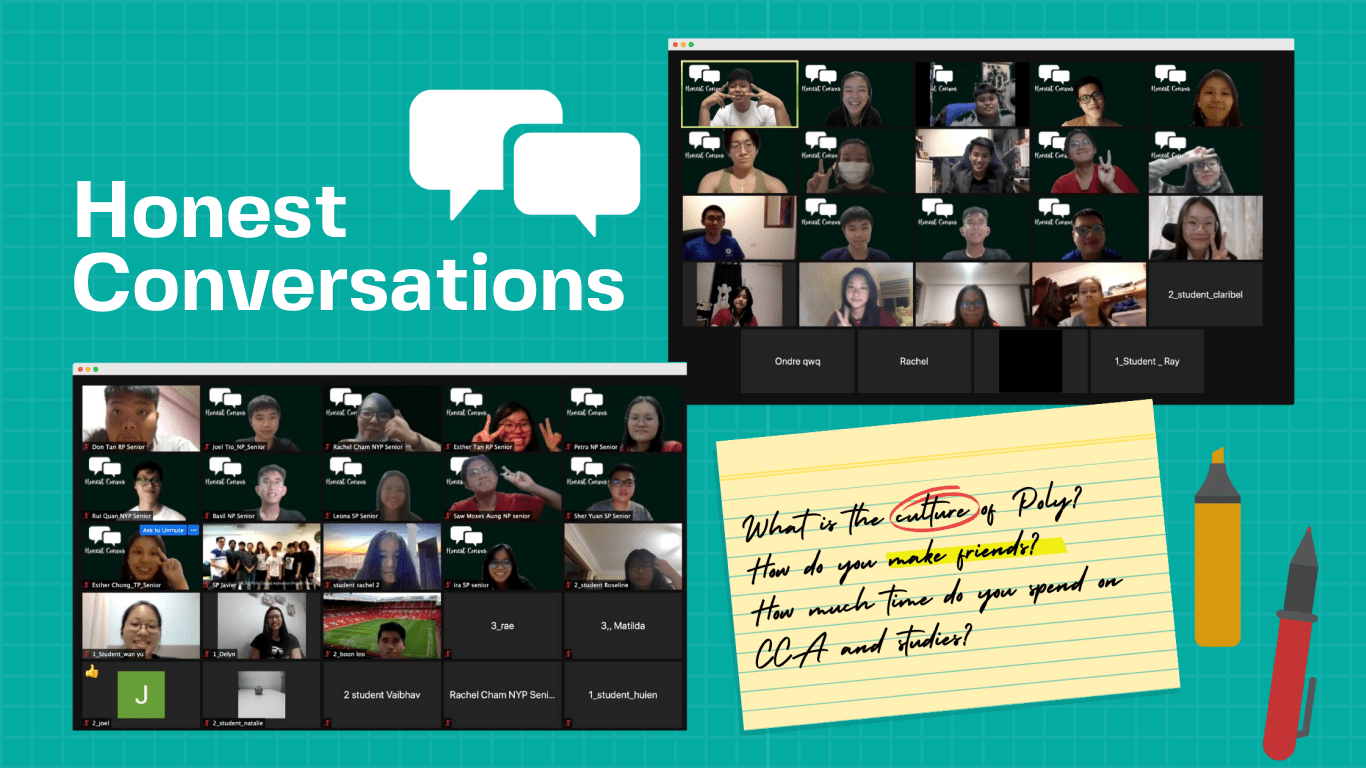Select the 2_student_claribel participant tile
This screenshot has width=1366, height=768.
coord(1205,295)
